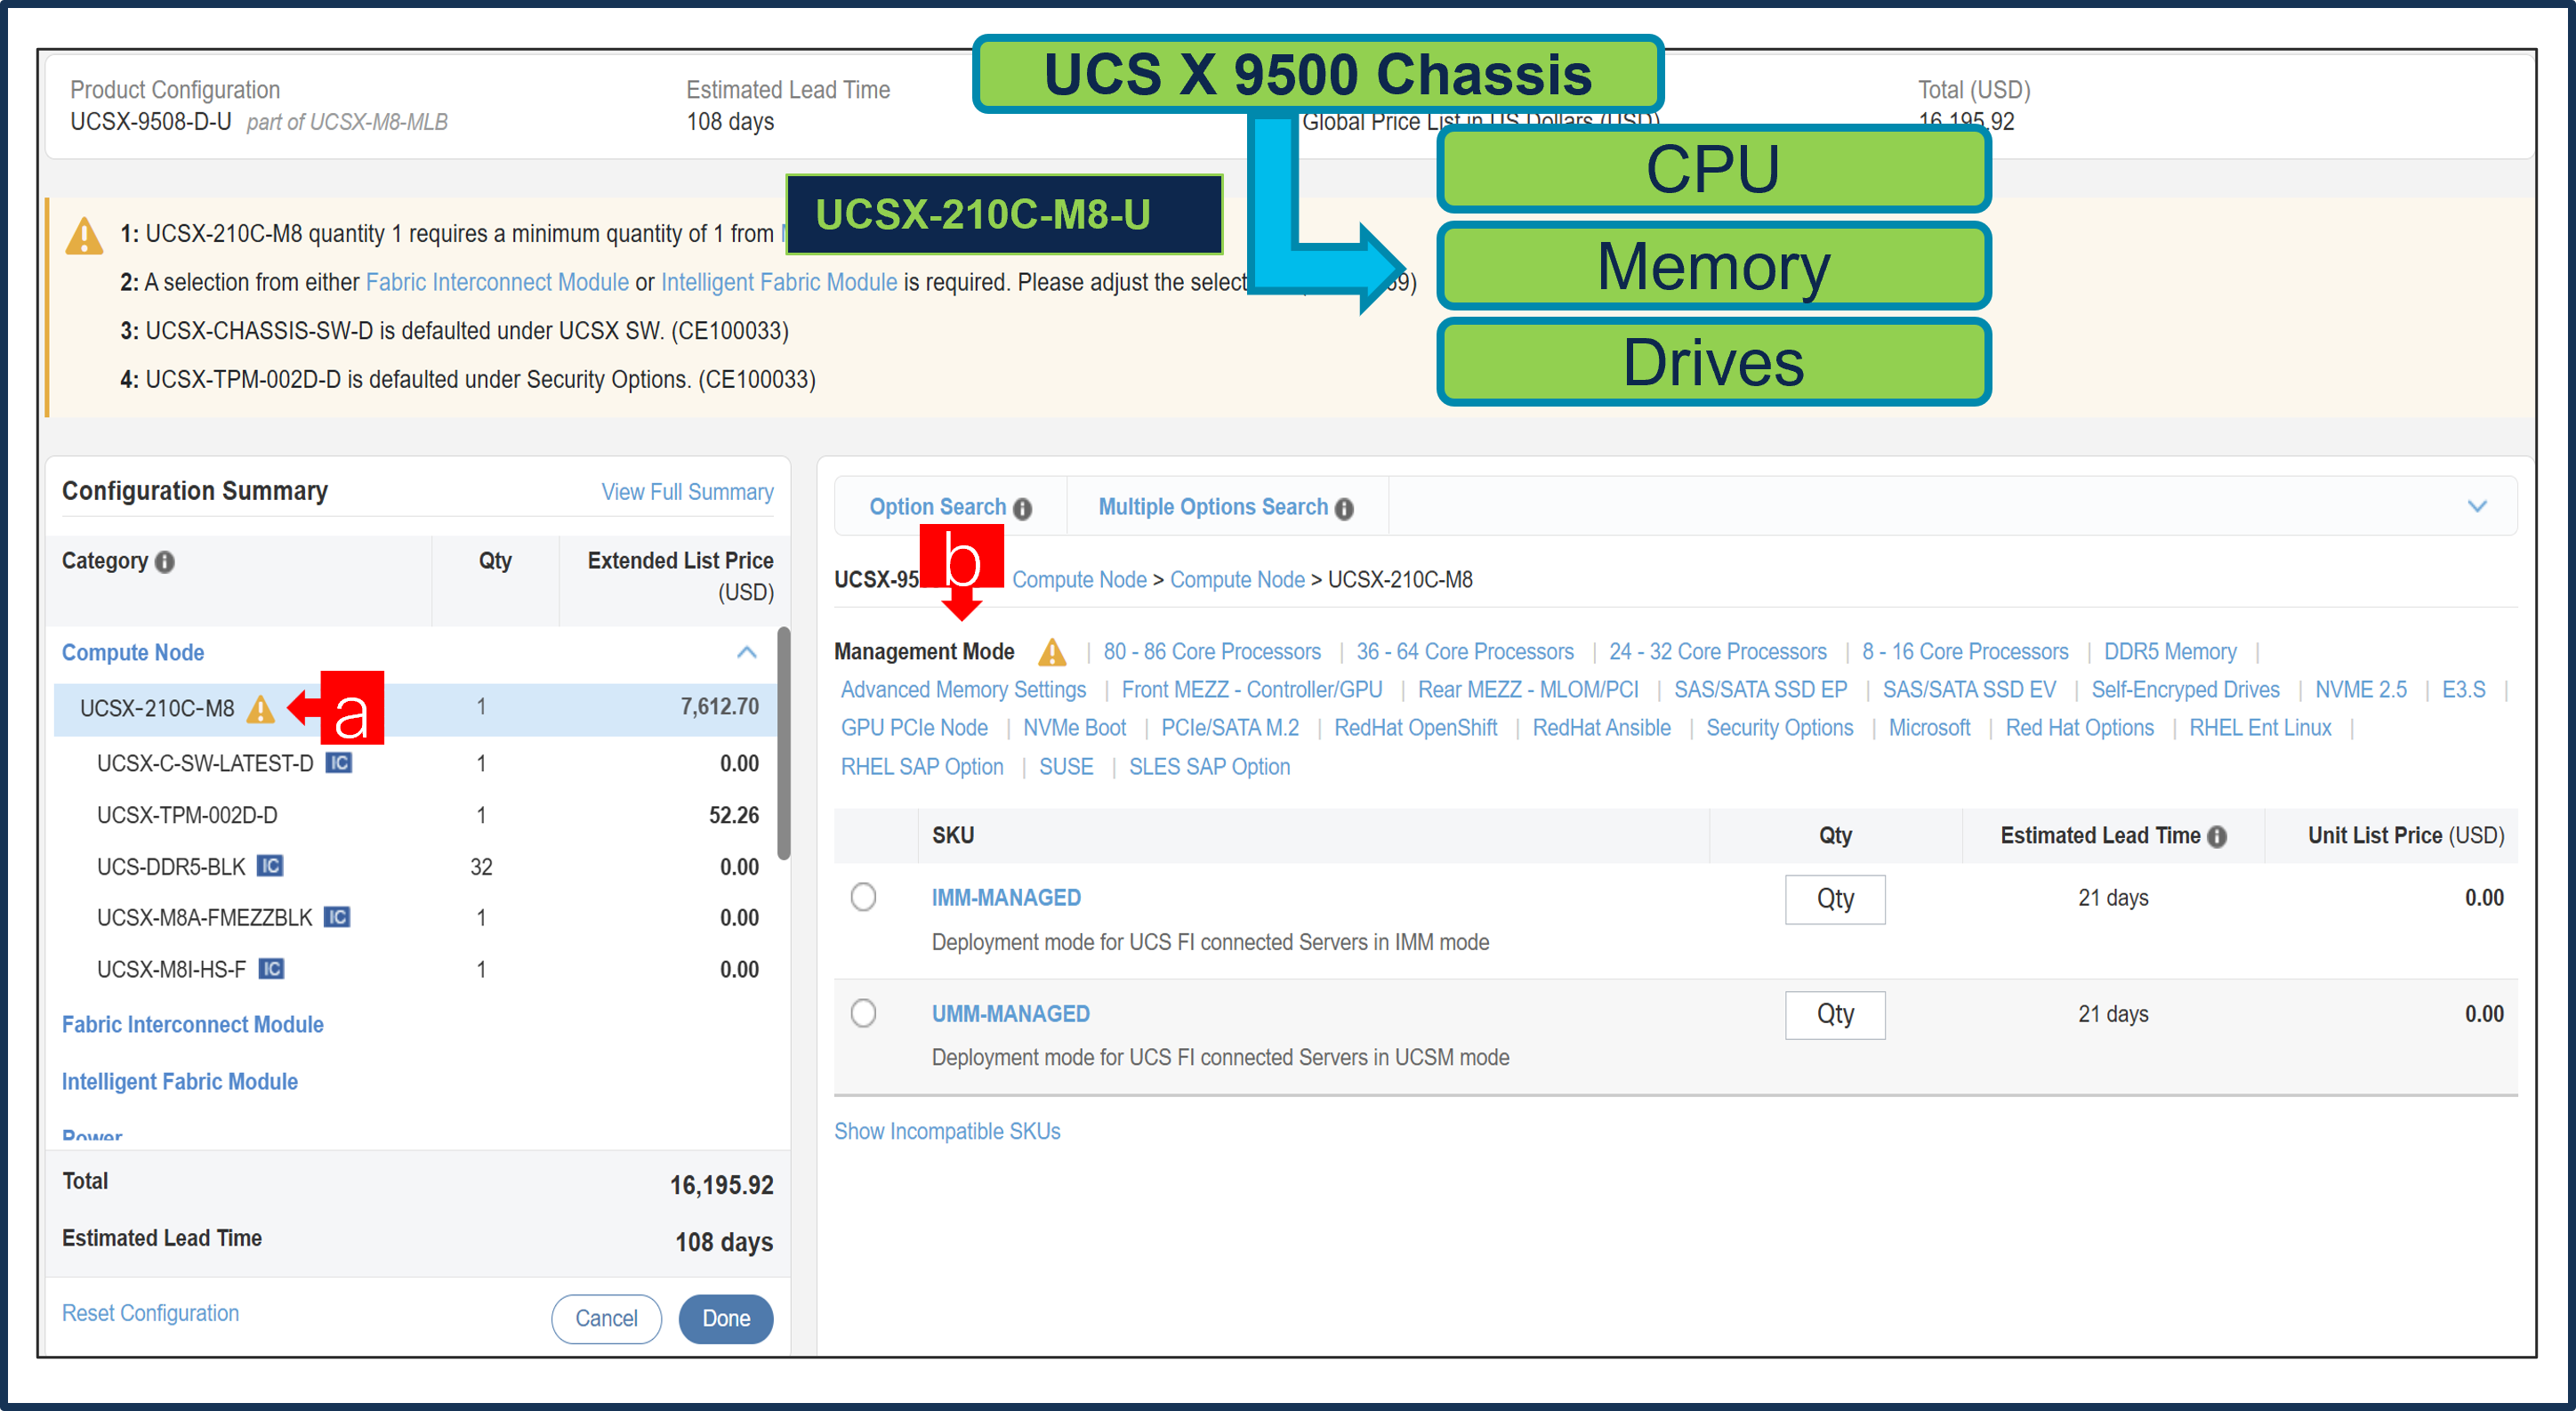Open Front MEZZ - Controller/GPU options
Image resolution: width=2576 pixels, height=1411 pixels.
click(1252, 690)
